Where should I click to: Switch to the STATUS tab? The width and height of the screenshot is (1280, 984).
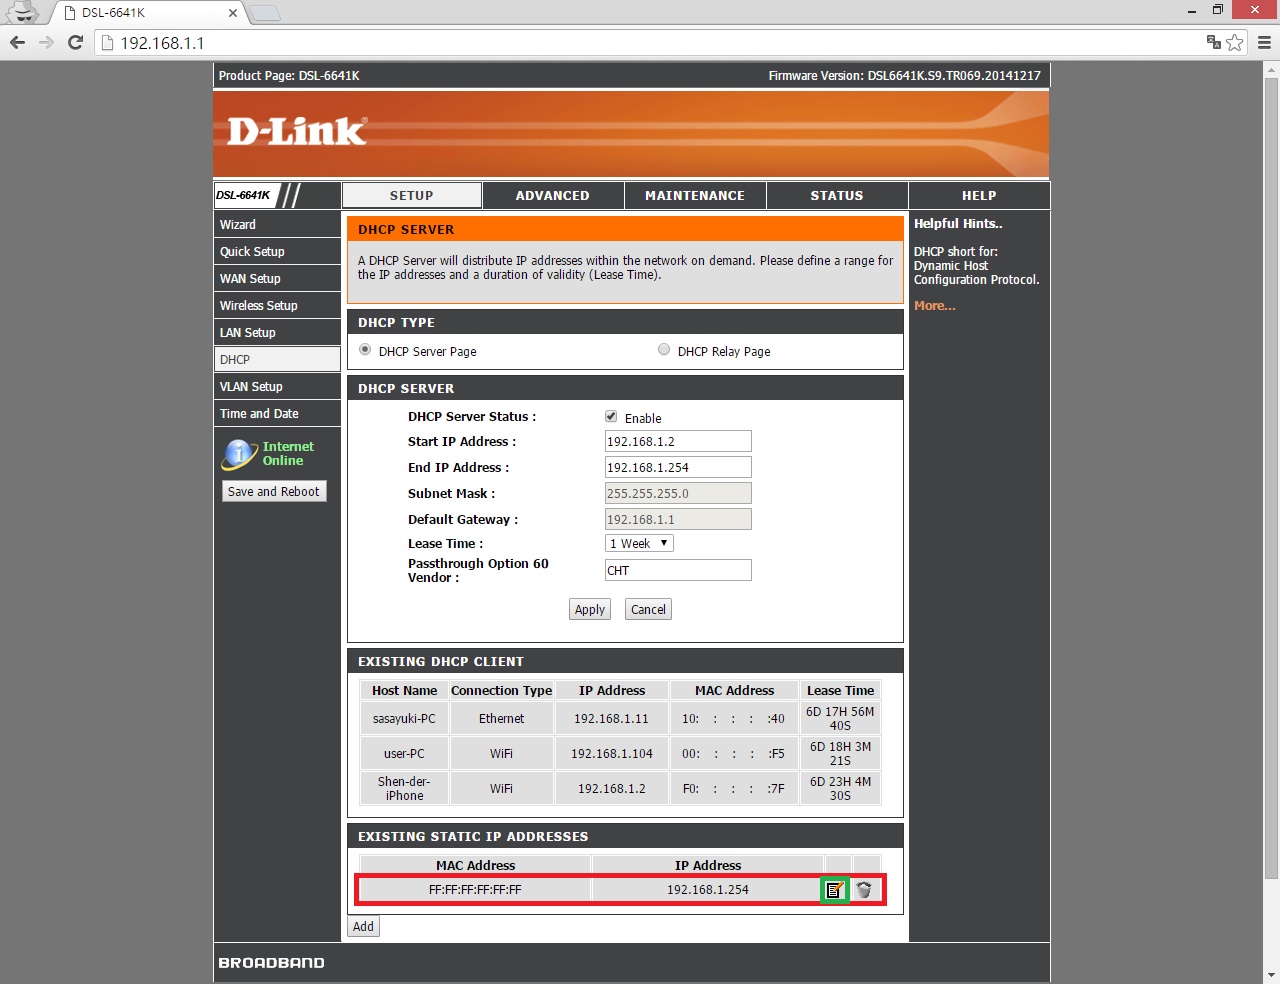tap(837, 195)
